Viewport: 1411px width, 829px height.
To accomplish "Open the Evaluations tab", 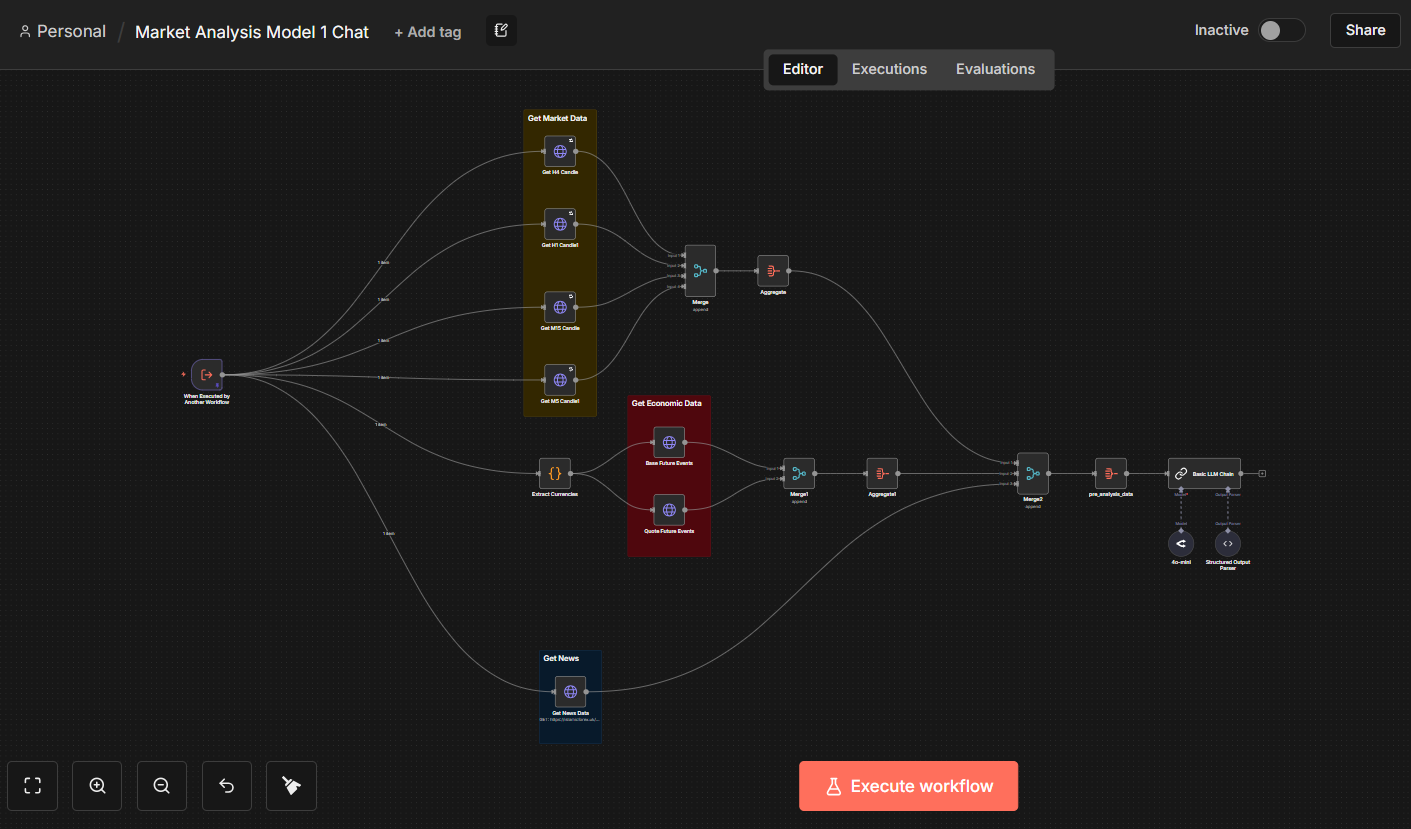I will [x=995, y=69].
